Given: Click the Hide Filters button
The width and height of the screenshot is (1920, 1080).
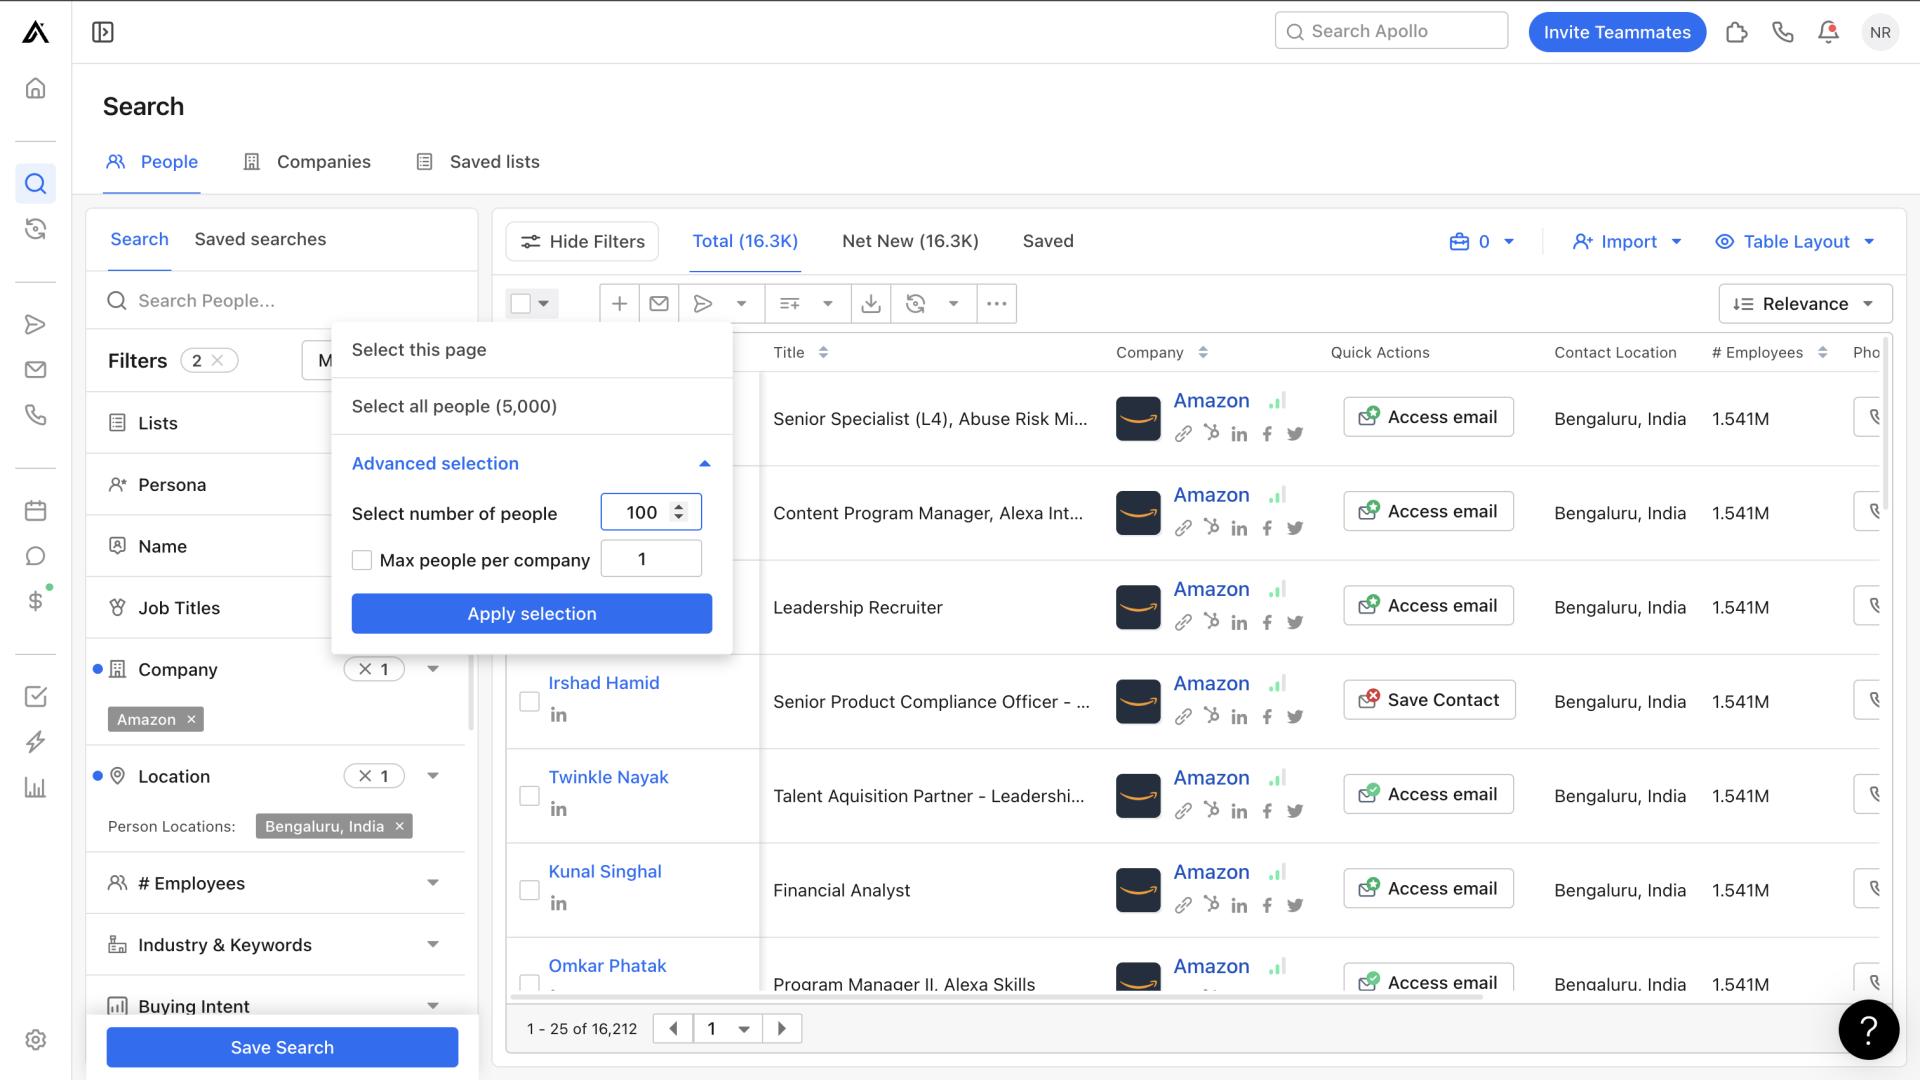Looking at the screenshot, I should pyautogui.click(x=582, y=242).
